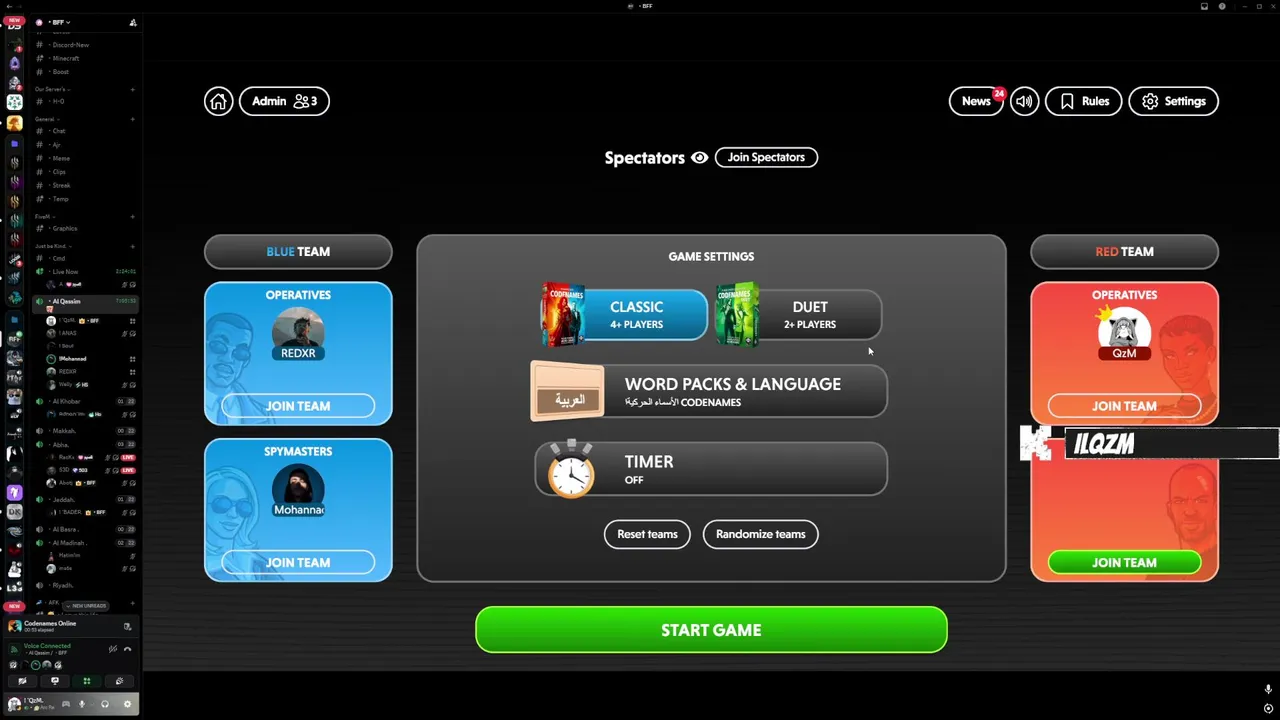Add a channel to Our Server's category
This screenshot has width=1280, height=720.
pyautogui.click(x=132, y=89)
